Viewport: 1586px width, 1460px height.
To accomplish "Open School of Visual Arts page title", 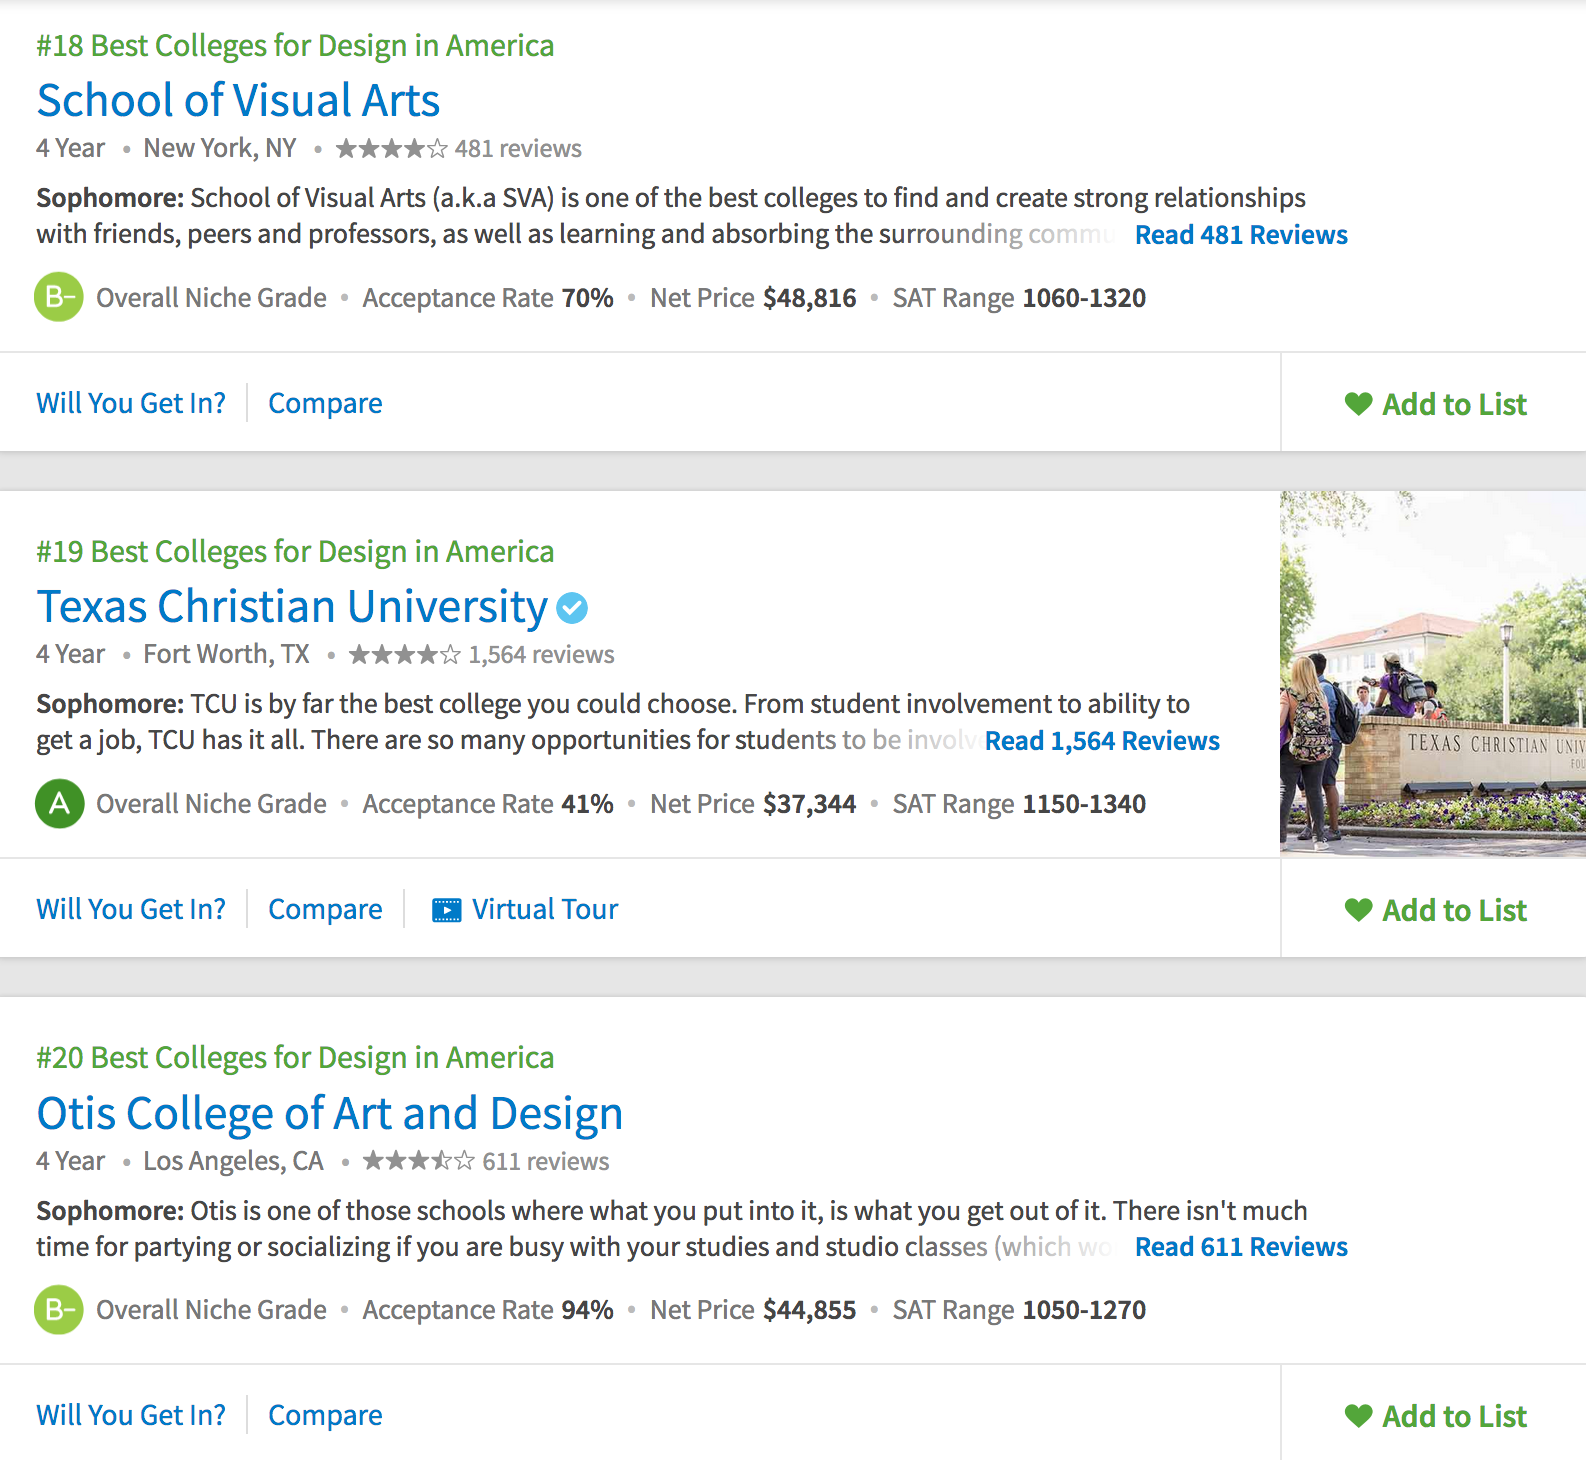I will (x=238, y=100).
